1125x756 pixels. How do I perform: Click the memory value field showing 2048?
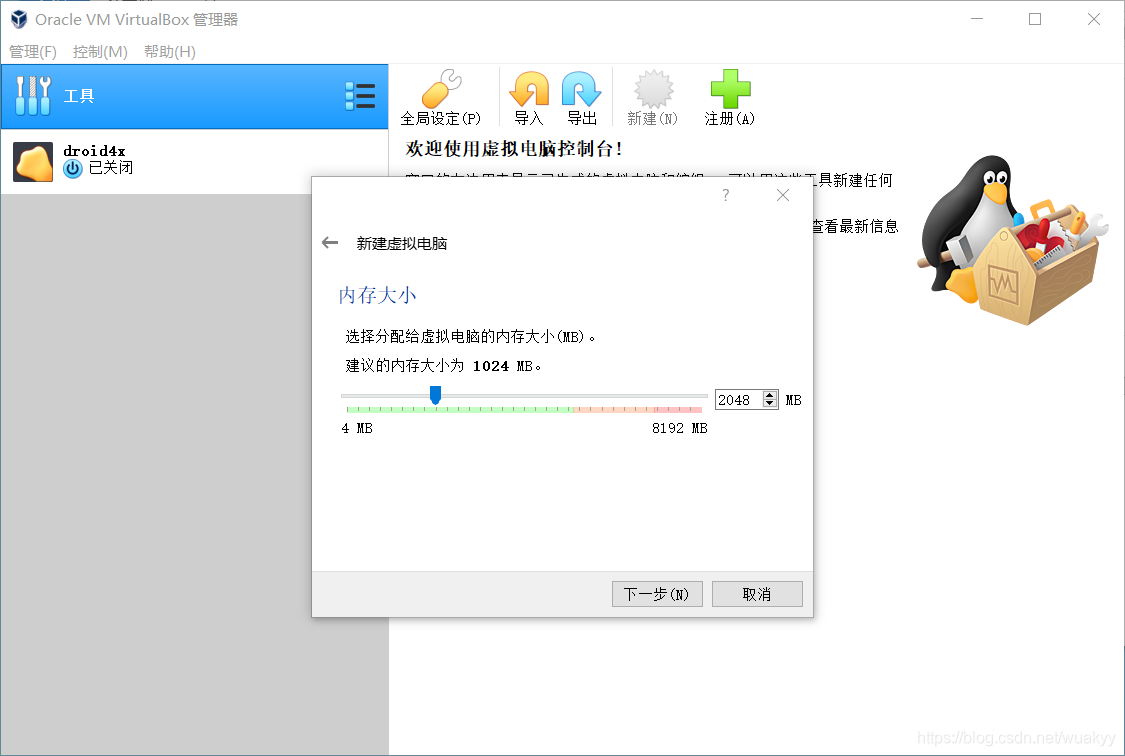pos(738,400)
